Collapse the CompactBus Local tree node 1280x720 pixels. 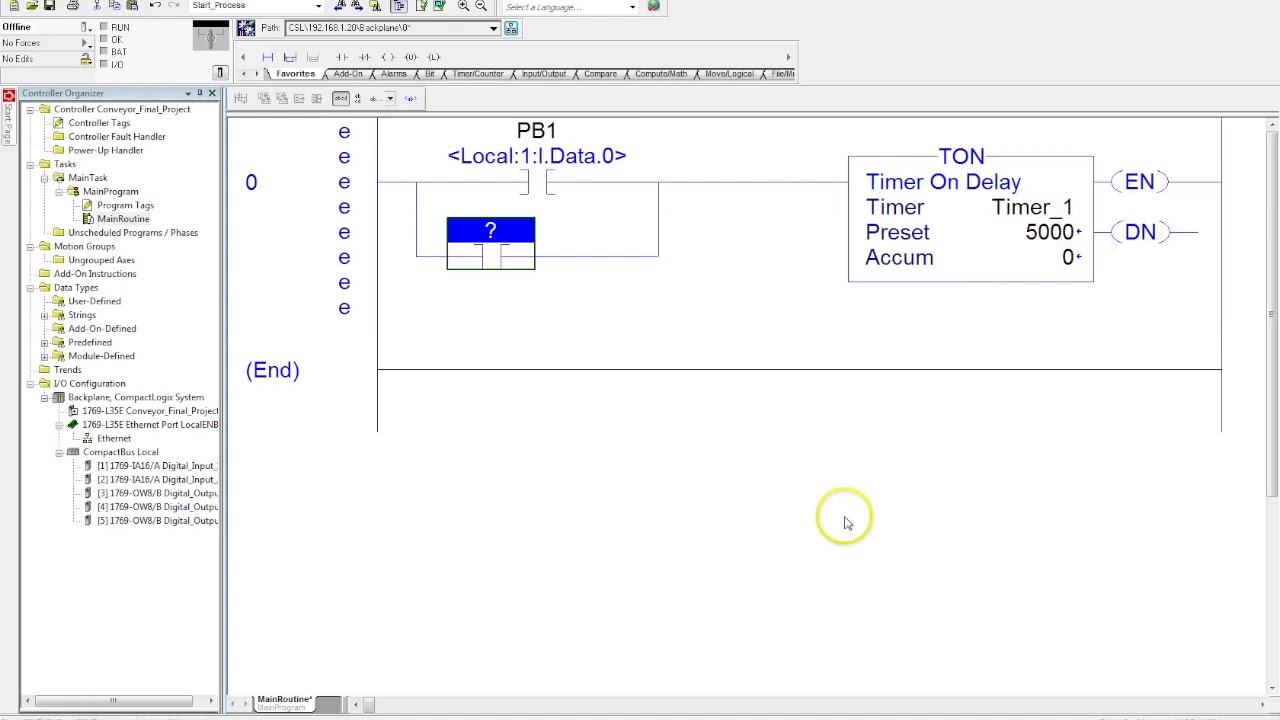[x=59, y=452]
